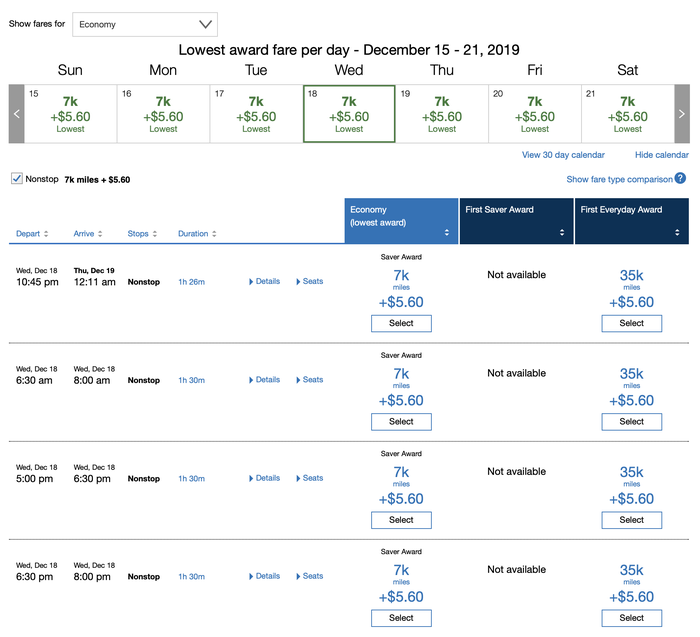The image size is (700, 637).
Task: Uncheck the Nonstop checkbox
Action: (x=17, y=179)
